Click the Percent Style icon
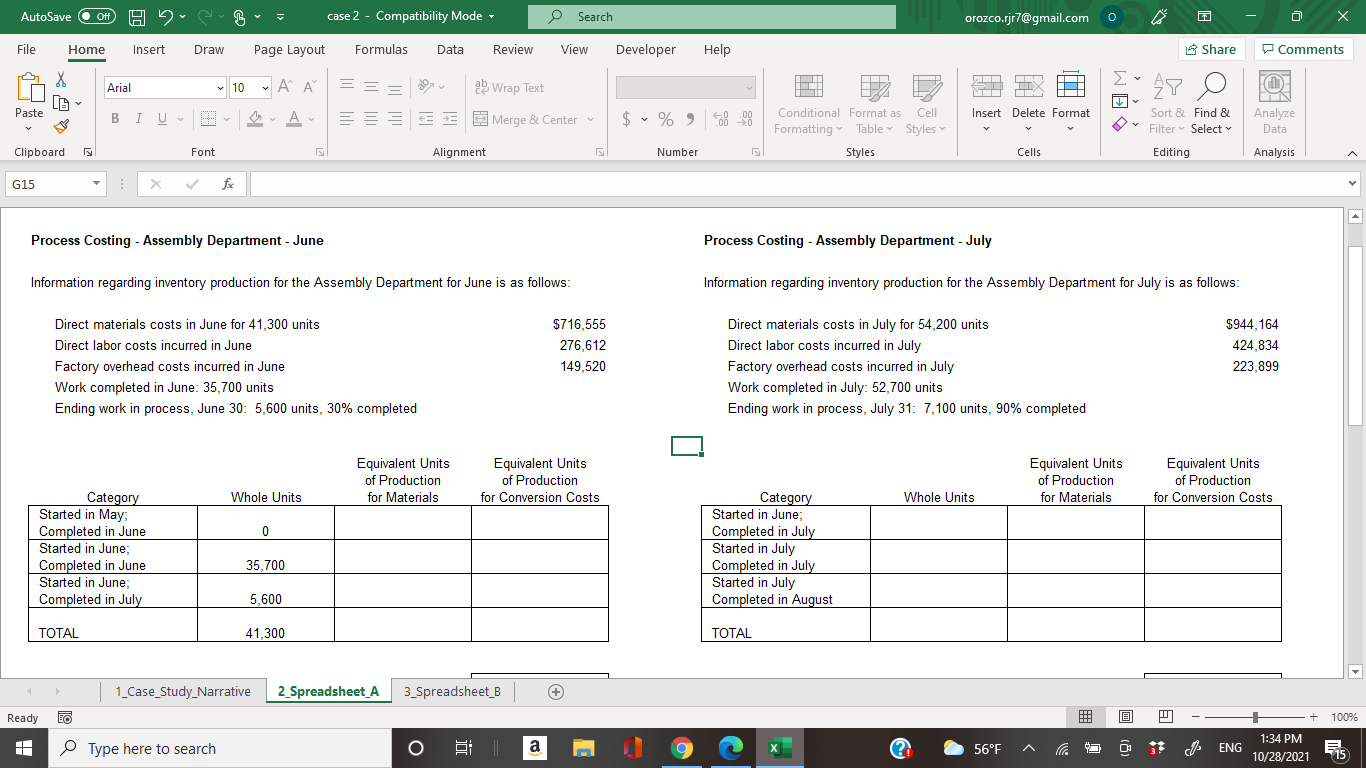 click(664, 118)
